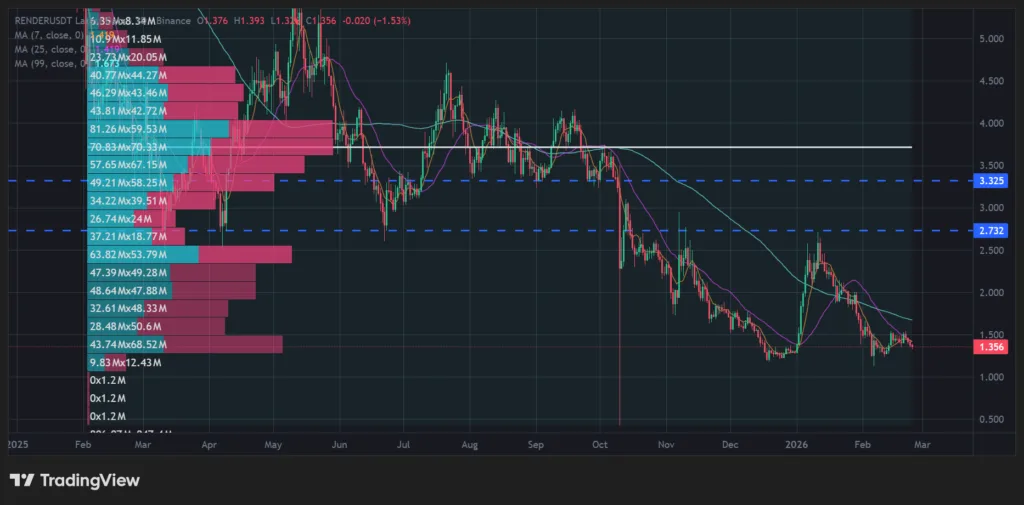This screenshot has width=1024, height=505.
Task: Click volume profile row 23.73Mx20.05M
Action: coord(125,57)
